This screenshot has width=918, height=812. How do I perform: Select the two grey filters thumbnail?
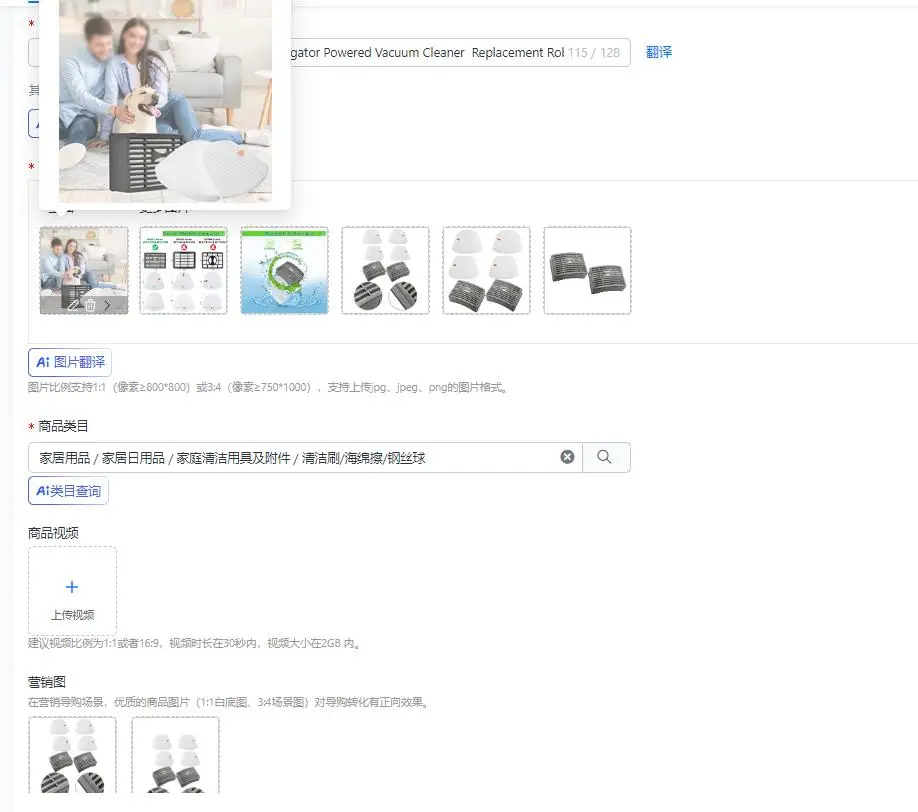click(x=588, y=270)
